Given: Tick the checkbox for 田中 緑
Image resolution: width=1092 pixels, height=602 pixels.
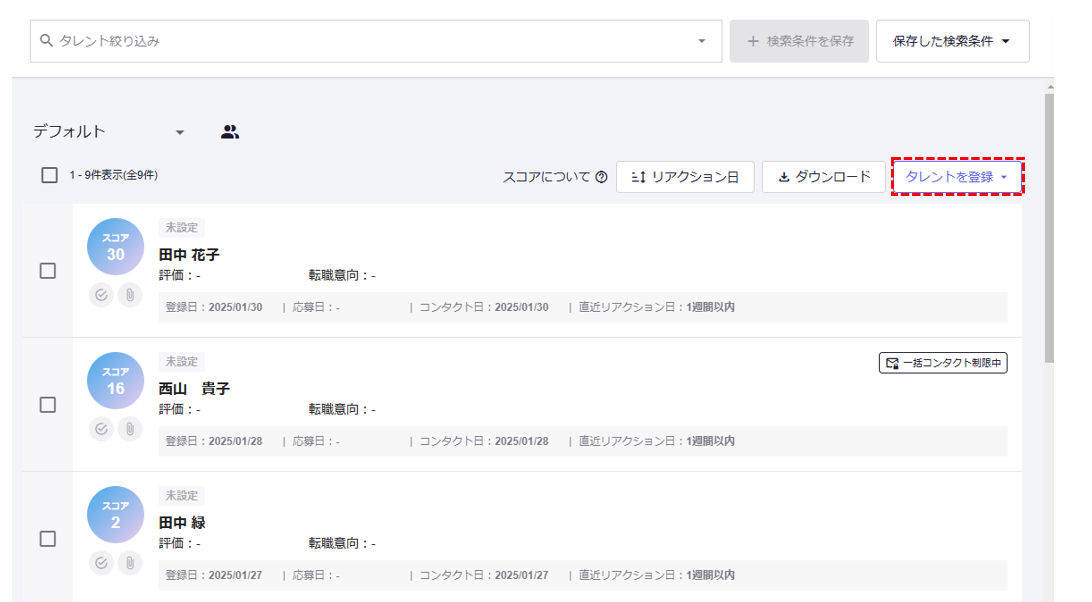Looking at the screenshot, I should pyautogui.click(x=47, y=539).
